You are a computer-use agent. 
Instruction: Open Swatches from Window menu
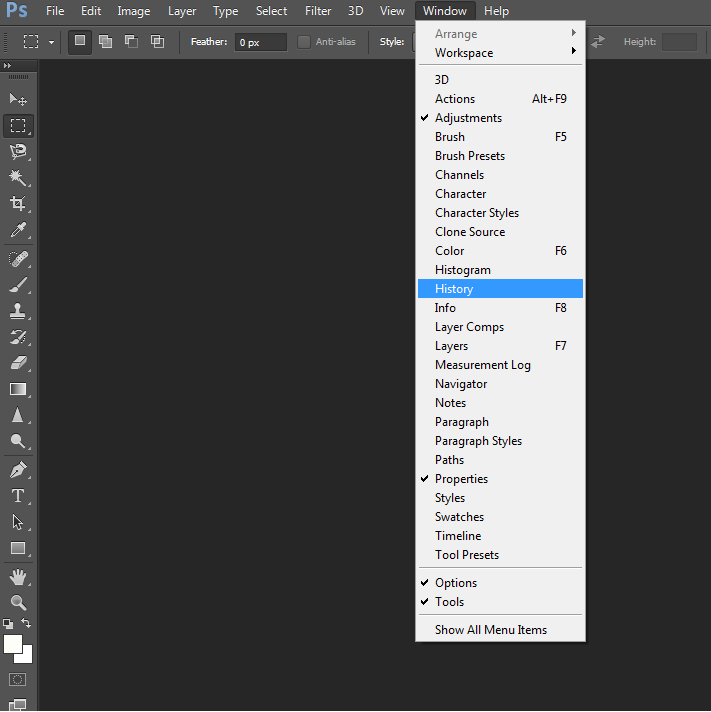click(x=500, y=517)
